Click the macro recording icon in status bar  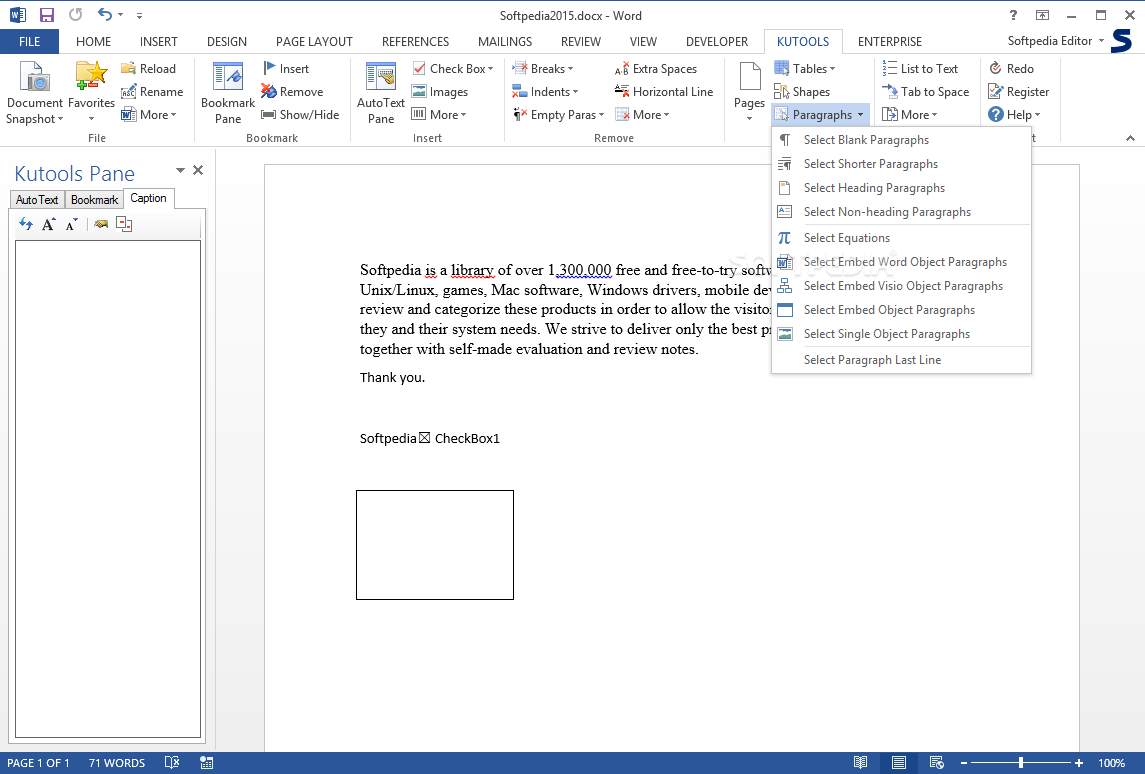207,762
